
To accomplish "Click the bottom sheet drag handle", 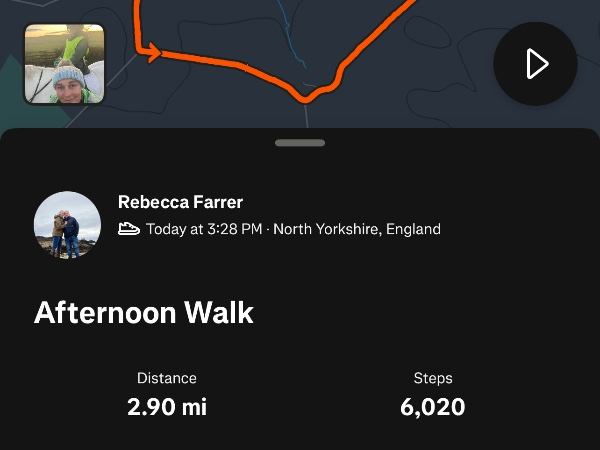I will [300, 143].
